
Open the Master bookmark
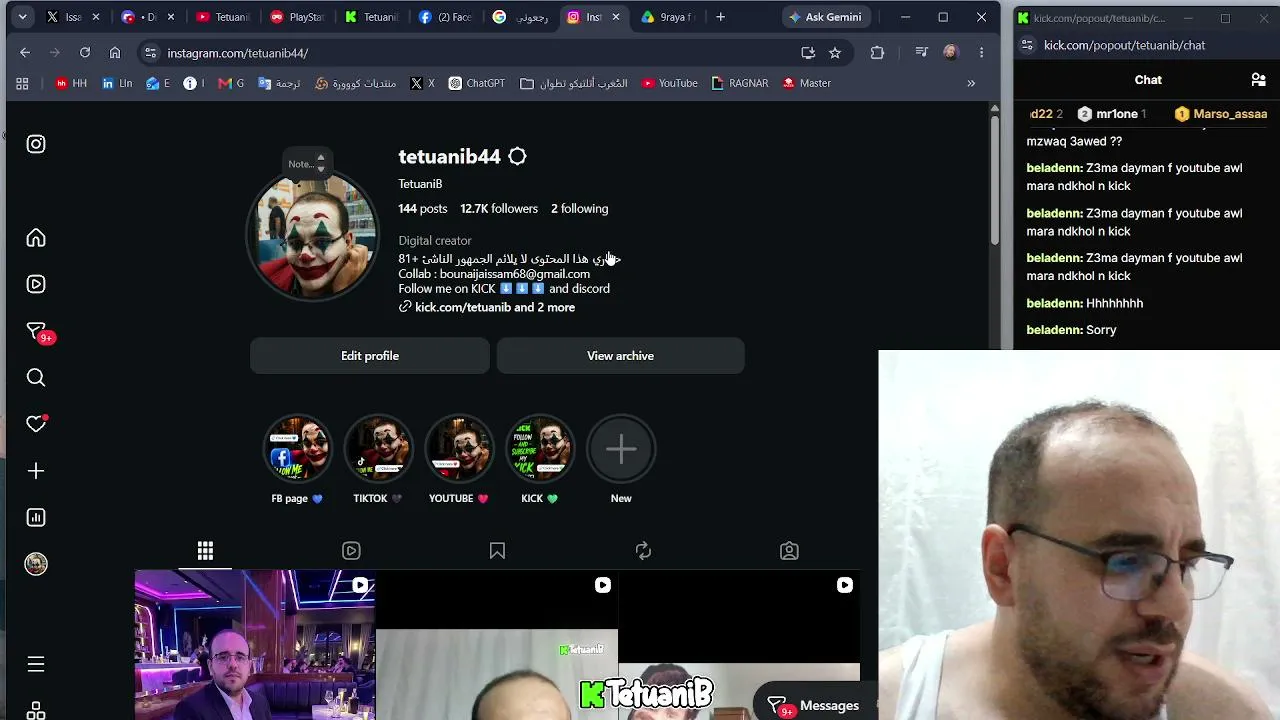pos(807,84)
